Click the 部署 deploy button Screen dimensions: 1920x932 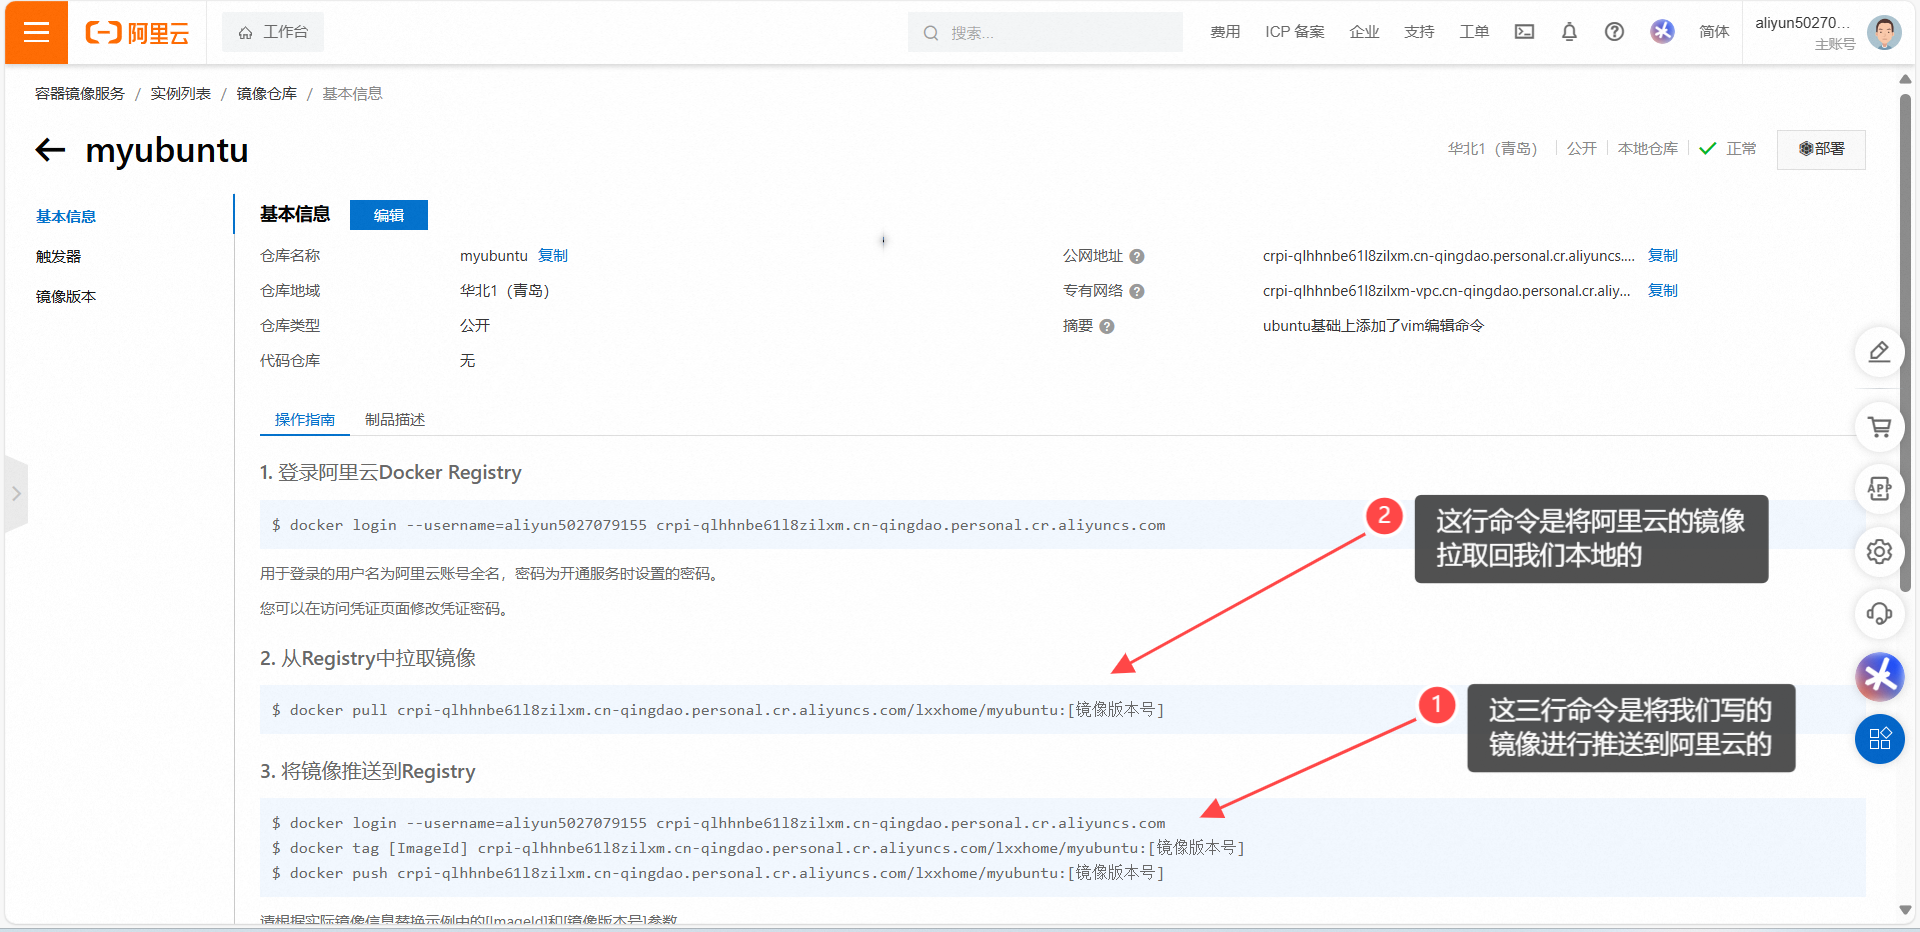(1821, 149)
